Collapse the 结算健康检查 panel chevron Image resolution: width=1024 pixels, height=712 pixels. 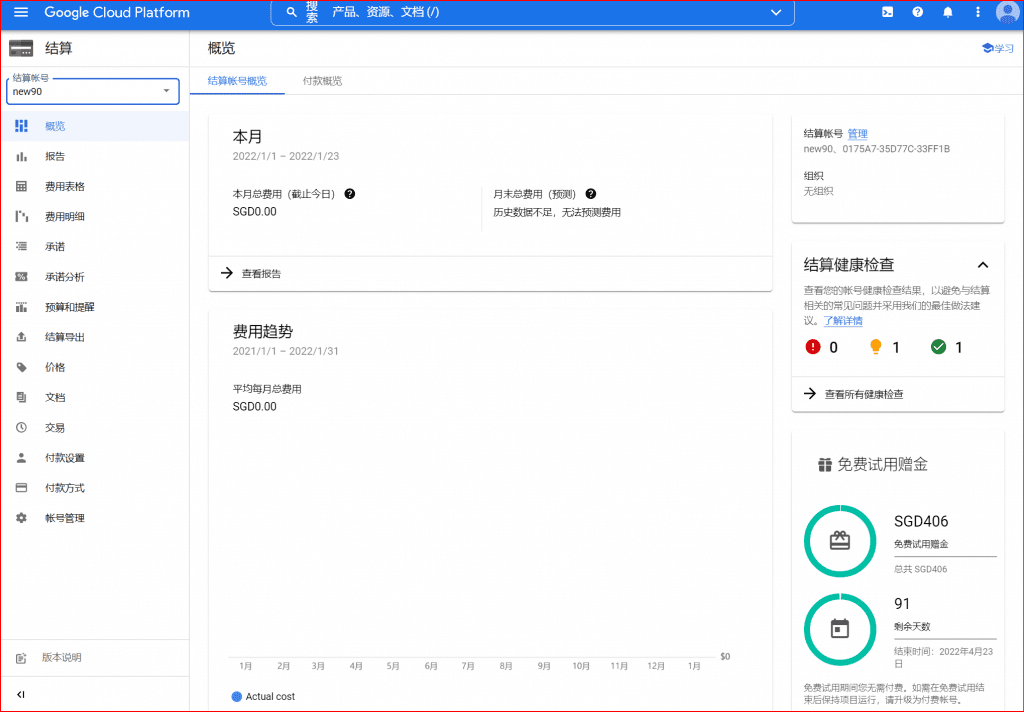(x=982, y=265)
